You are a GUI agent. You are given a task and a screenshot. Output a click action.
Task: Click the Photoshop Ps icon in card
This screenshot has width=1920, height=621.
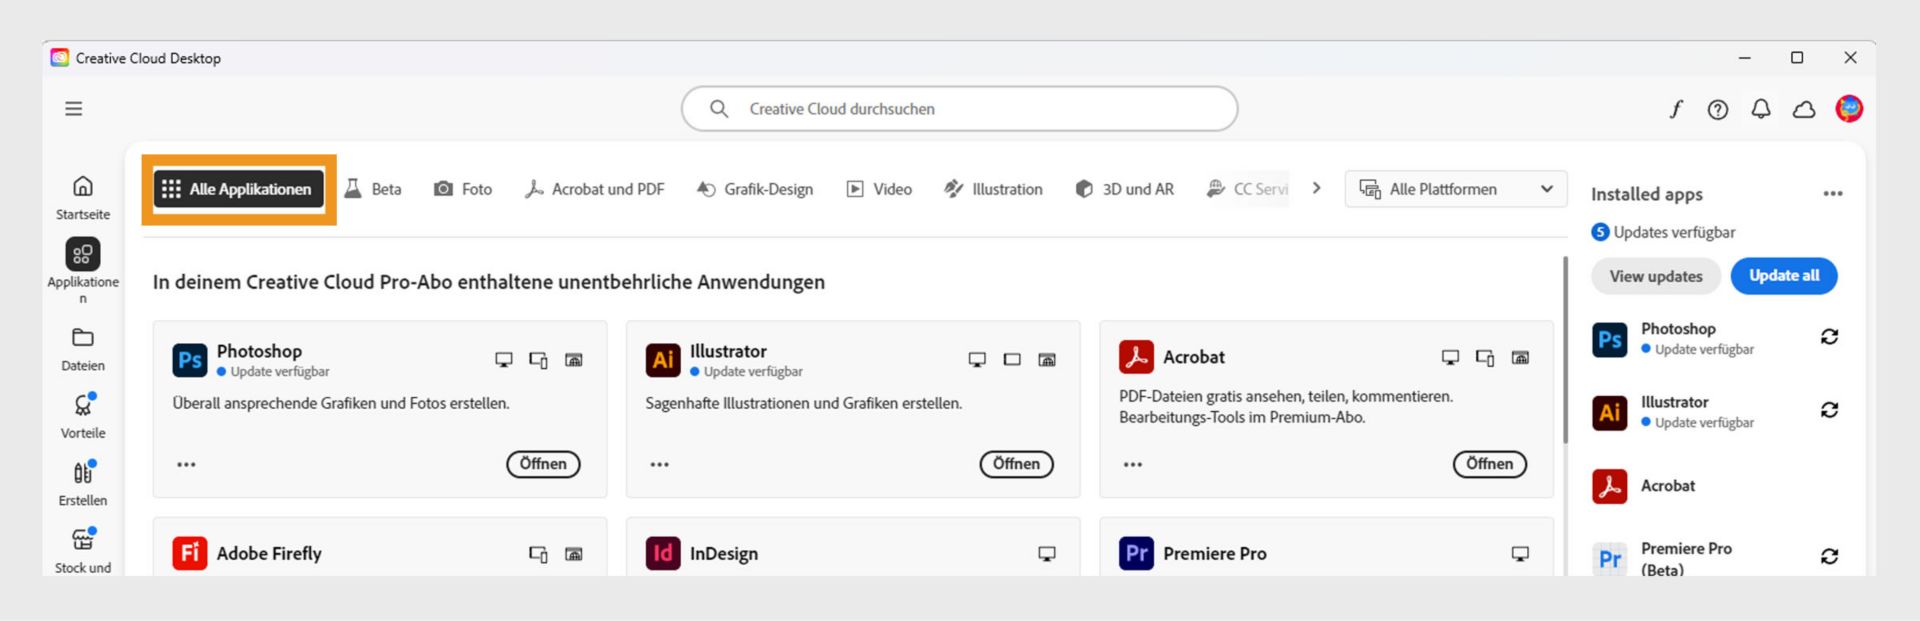[x=190, y=360]
